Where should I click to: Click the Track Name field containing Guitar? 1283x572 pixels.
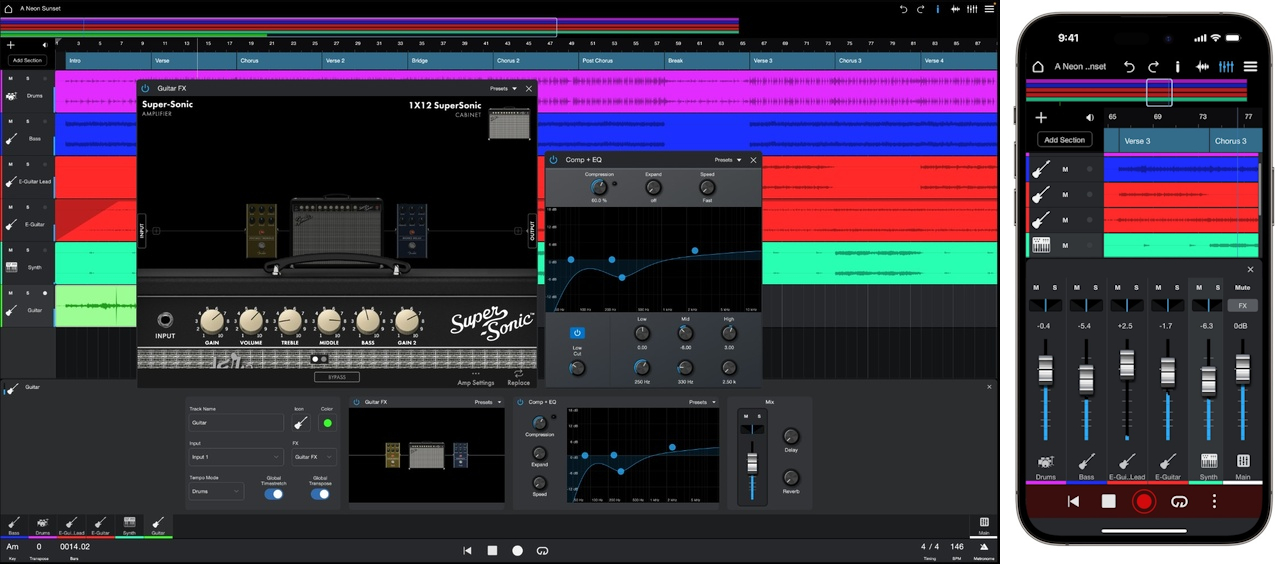click(236, 423)
